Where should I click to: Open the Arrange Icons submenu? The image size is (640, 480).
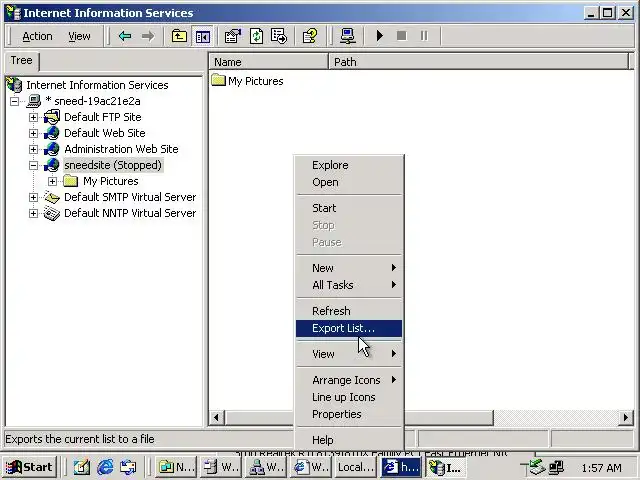click(349, 380)
